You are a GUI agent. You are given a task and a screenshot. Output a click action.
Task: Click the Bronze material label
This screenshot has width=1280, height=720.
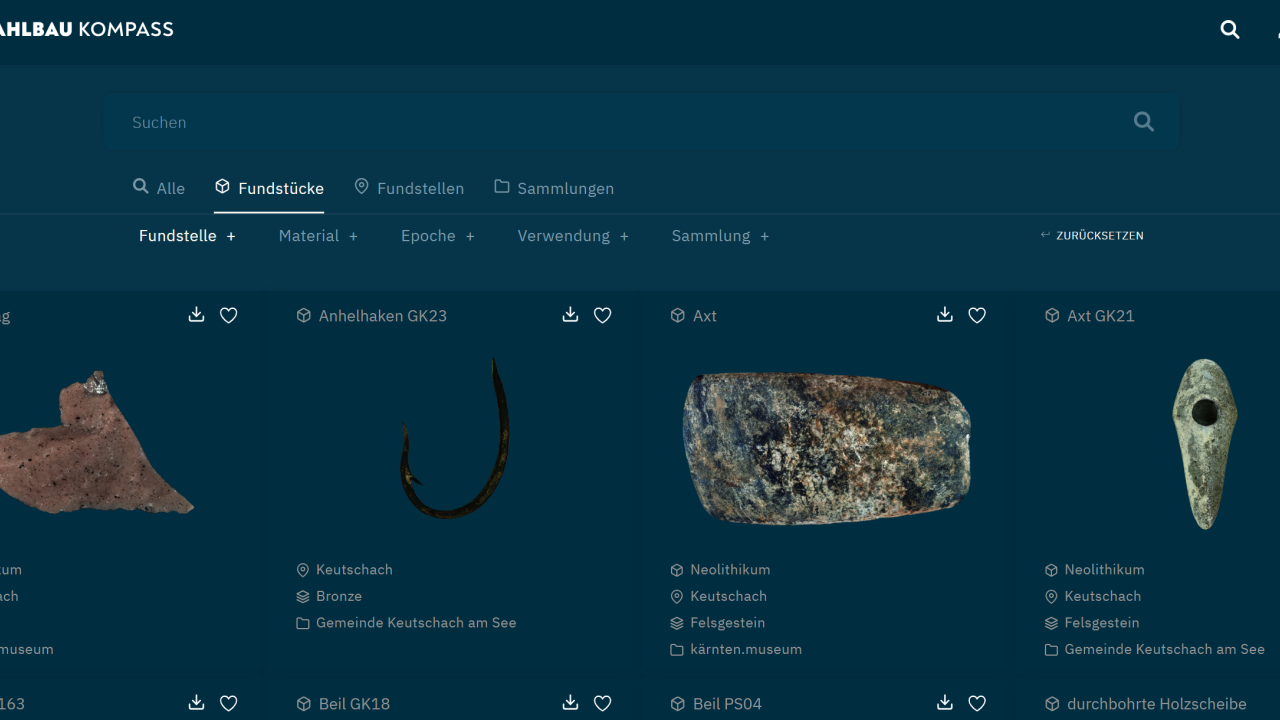tap(339, 596)
